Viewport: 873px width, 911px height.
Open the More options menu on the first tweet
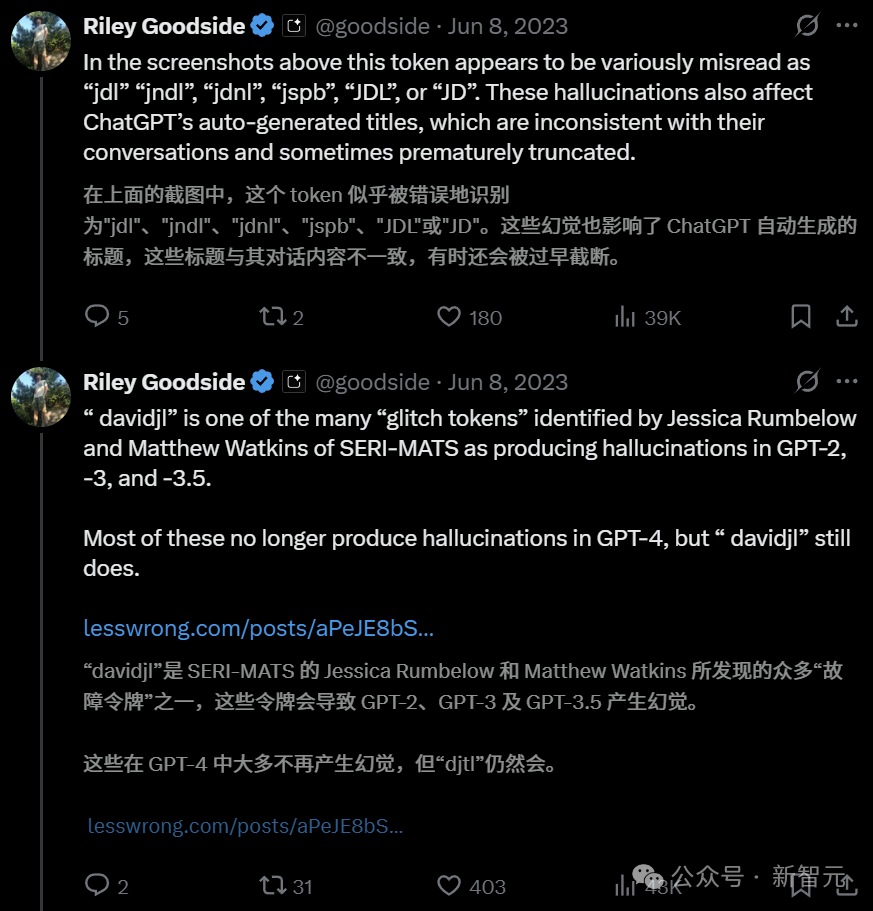(x=846, y=26)
